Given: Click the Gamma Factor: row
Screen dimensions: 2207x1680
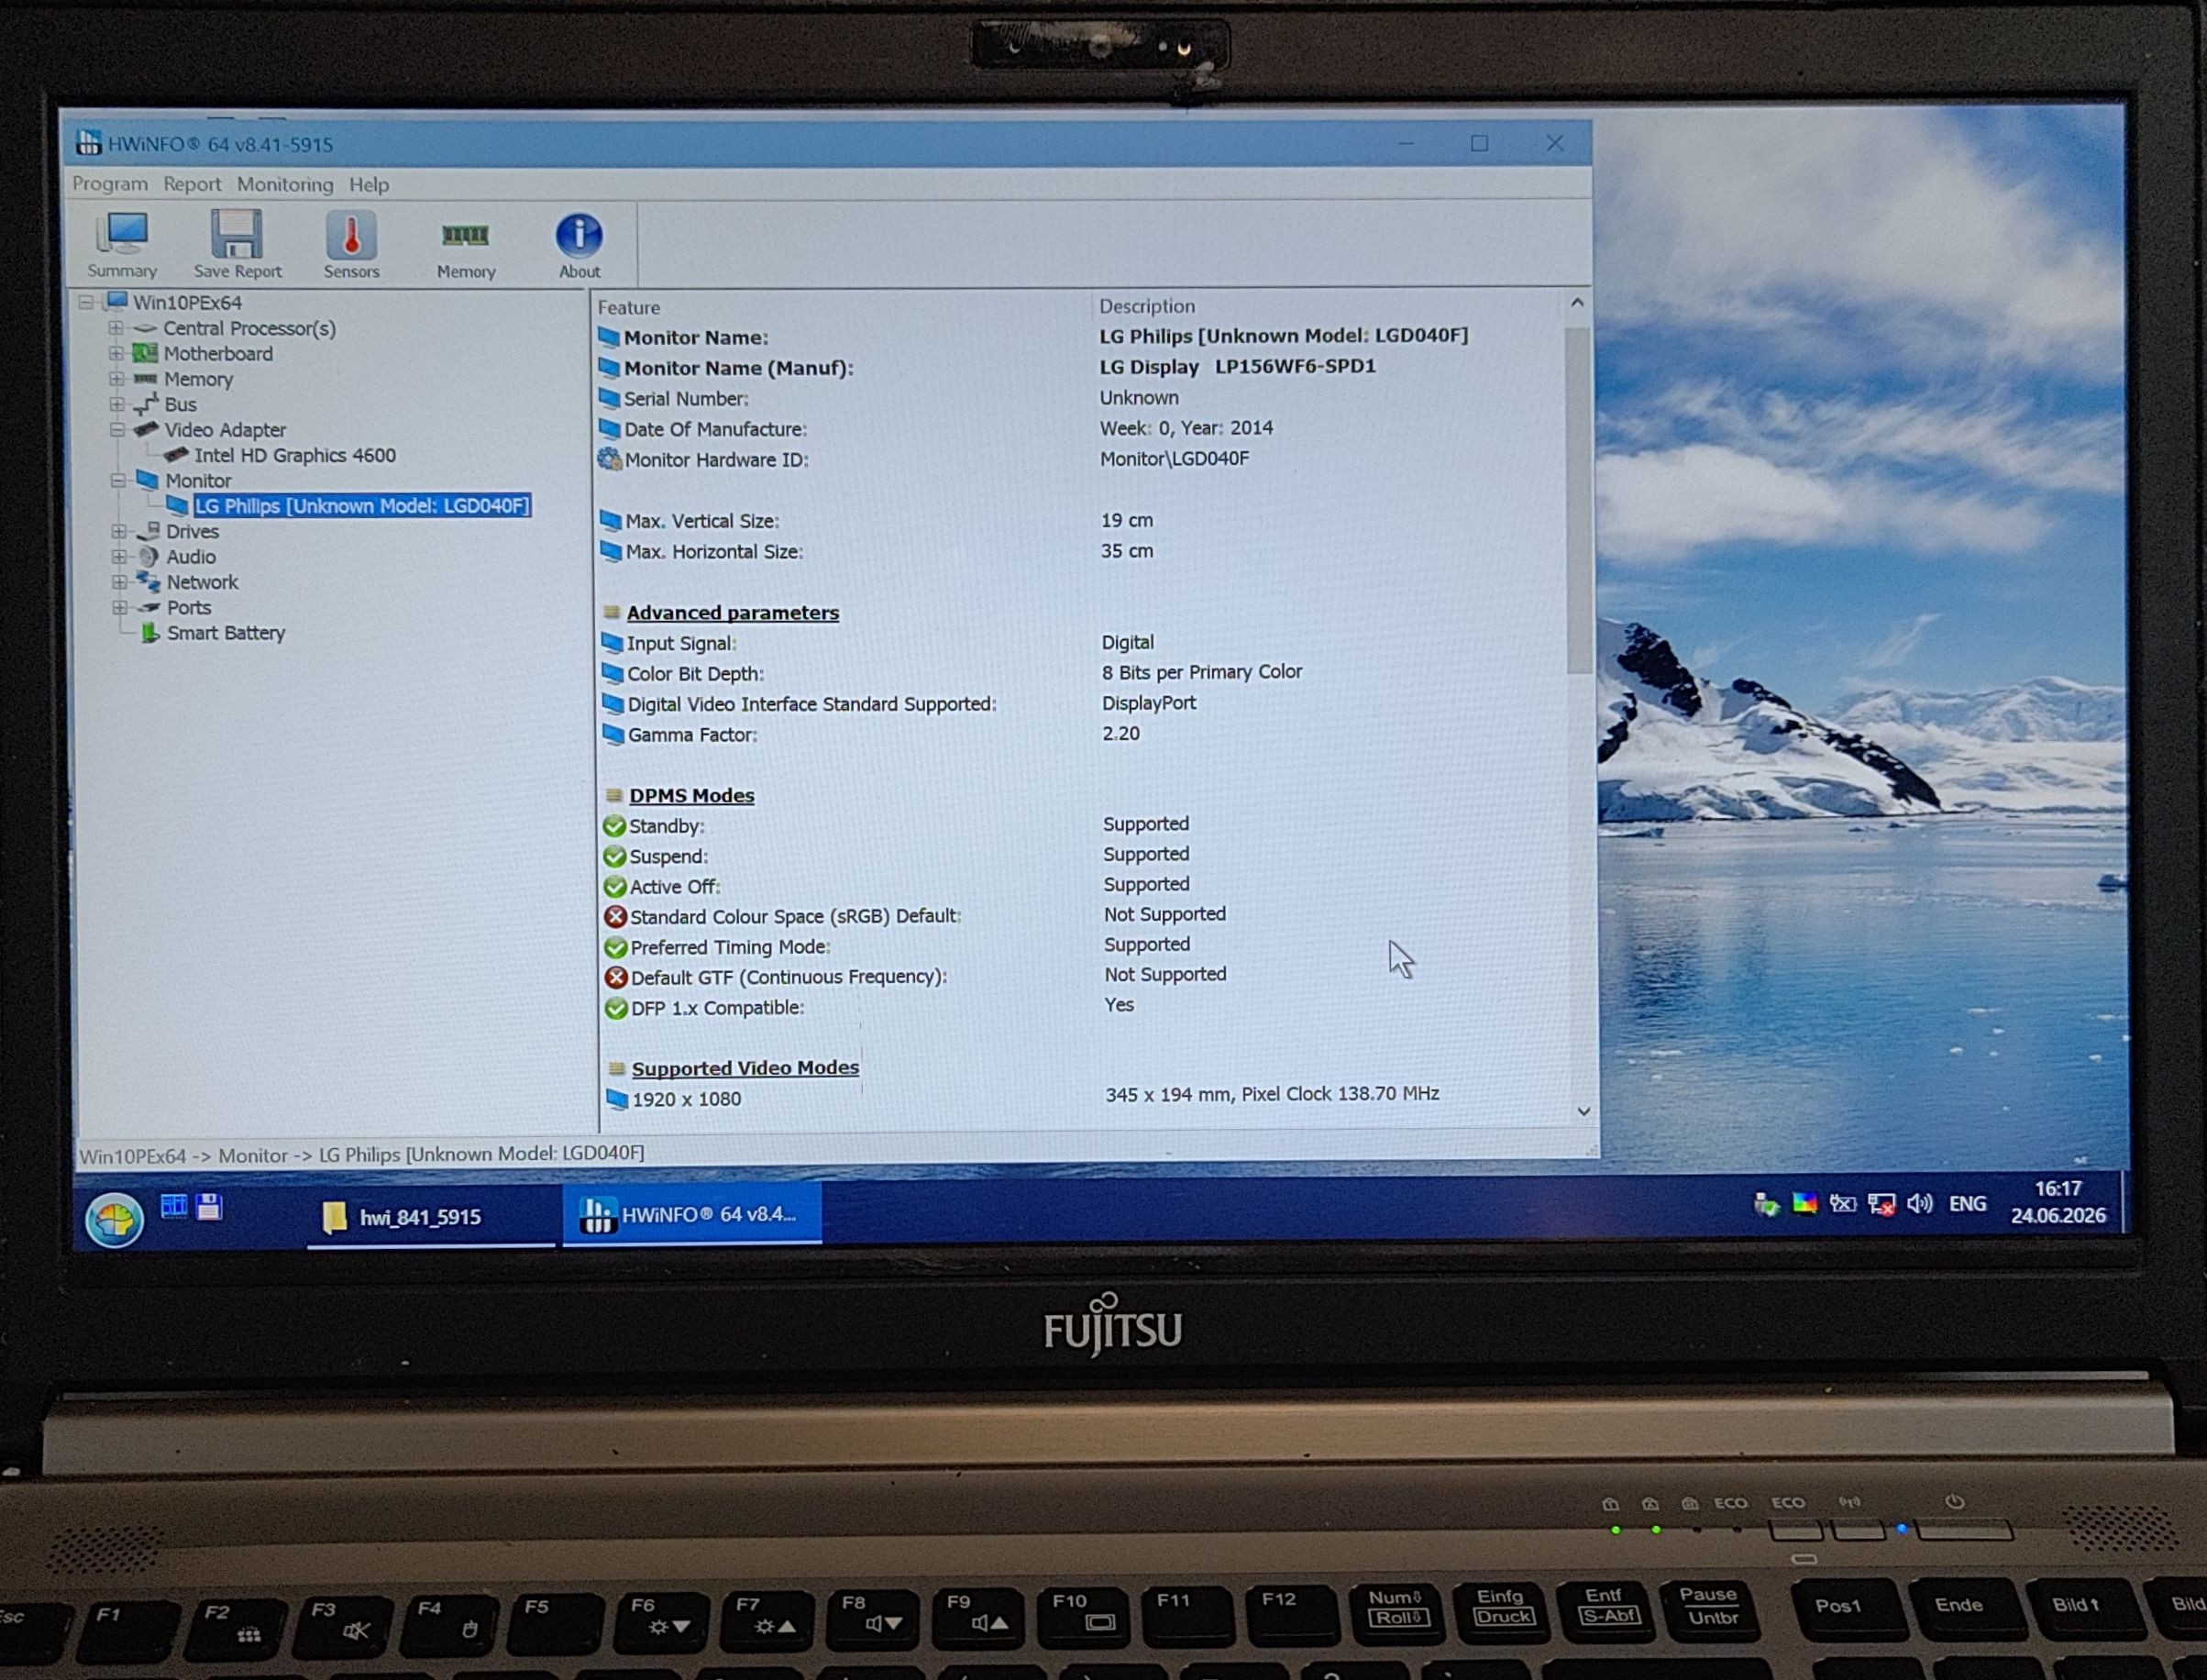Looking at the screenshot, I should (1082, 734).
